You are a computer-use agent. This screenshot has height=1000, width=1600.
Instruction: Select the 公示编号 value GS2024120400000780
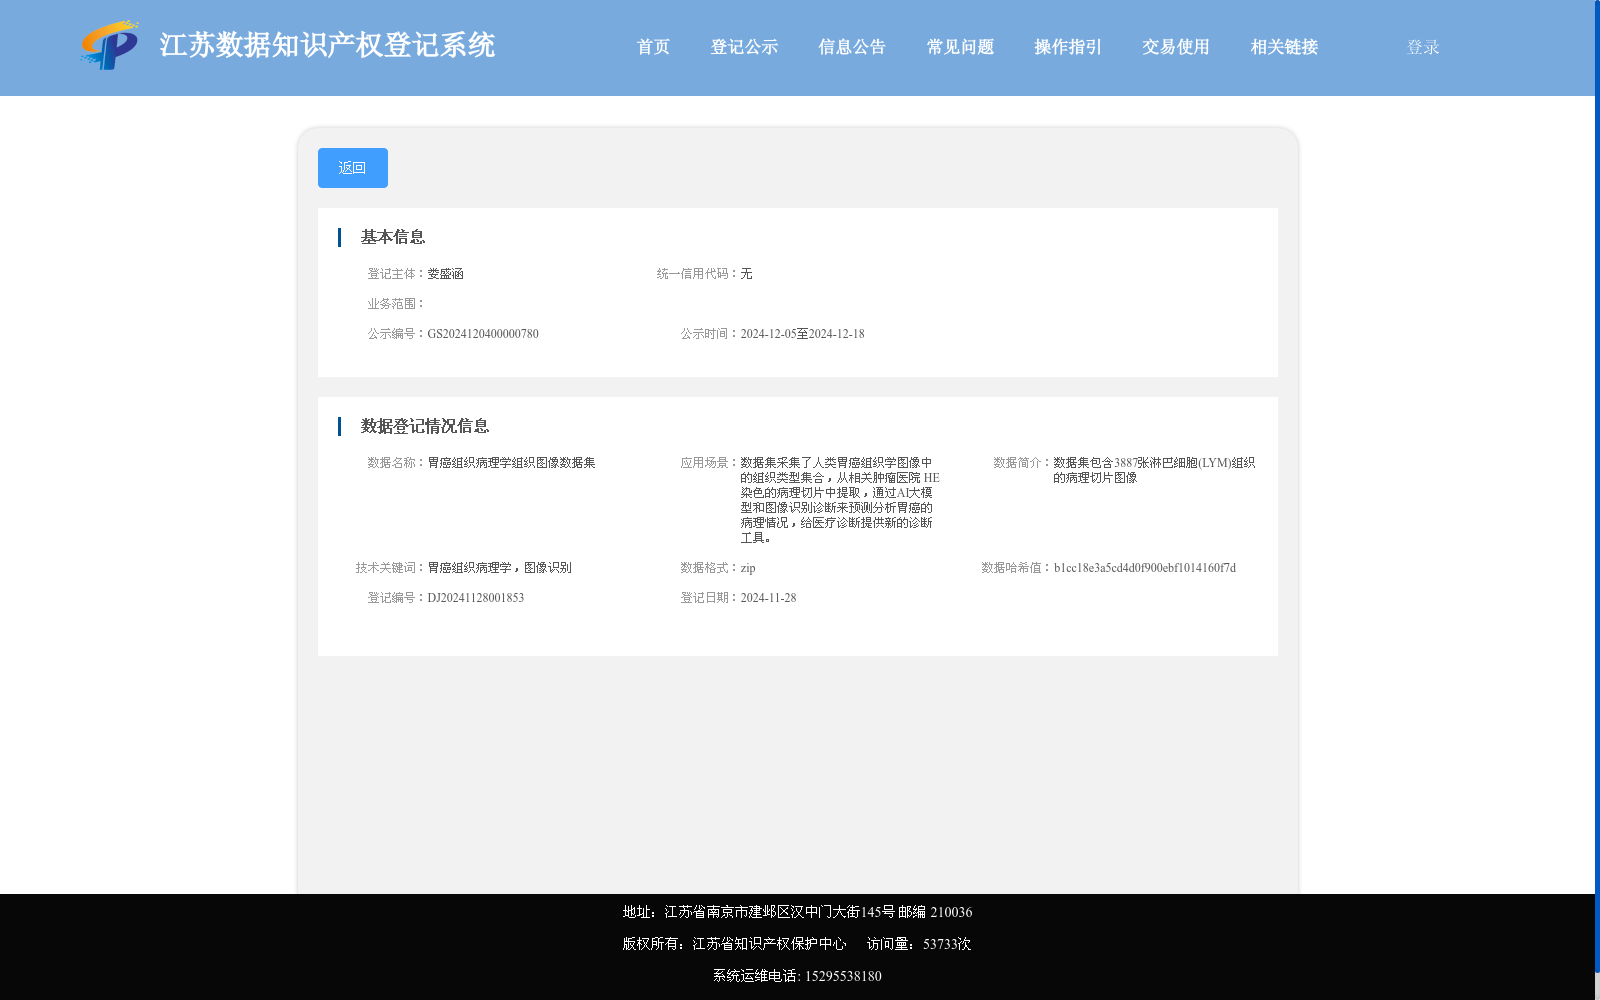point(483,334)
